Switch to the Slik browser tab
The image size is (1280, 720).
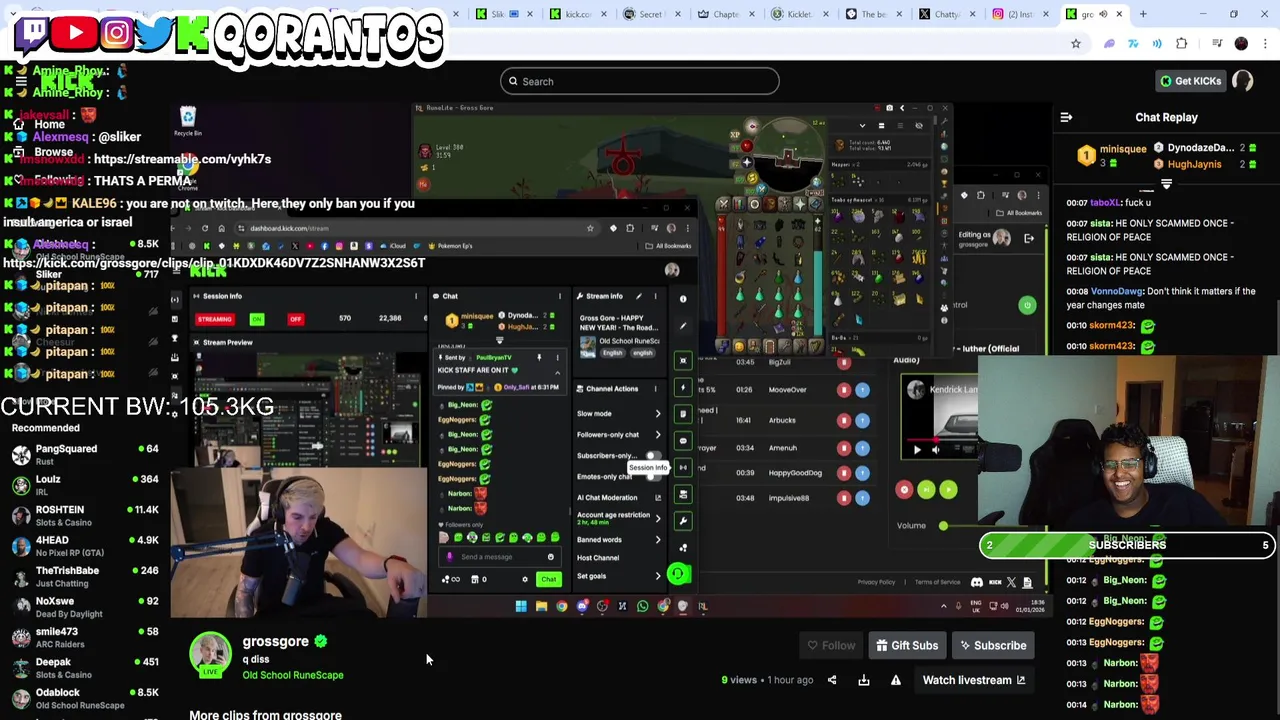(505, 14)
